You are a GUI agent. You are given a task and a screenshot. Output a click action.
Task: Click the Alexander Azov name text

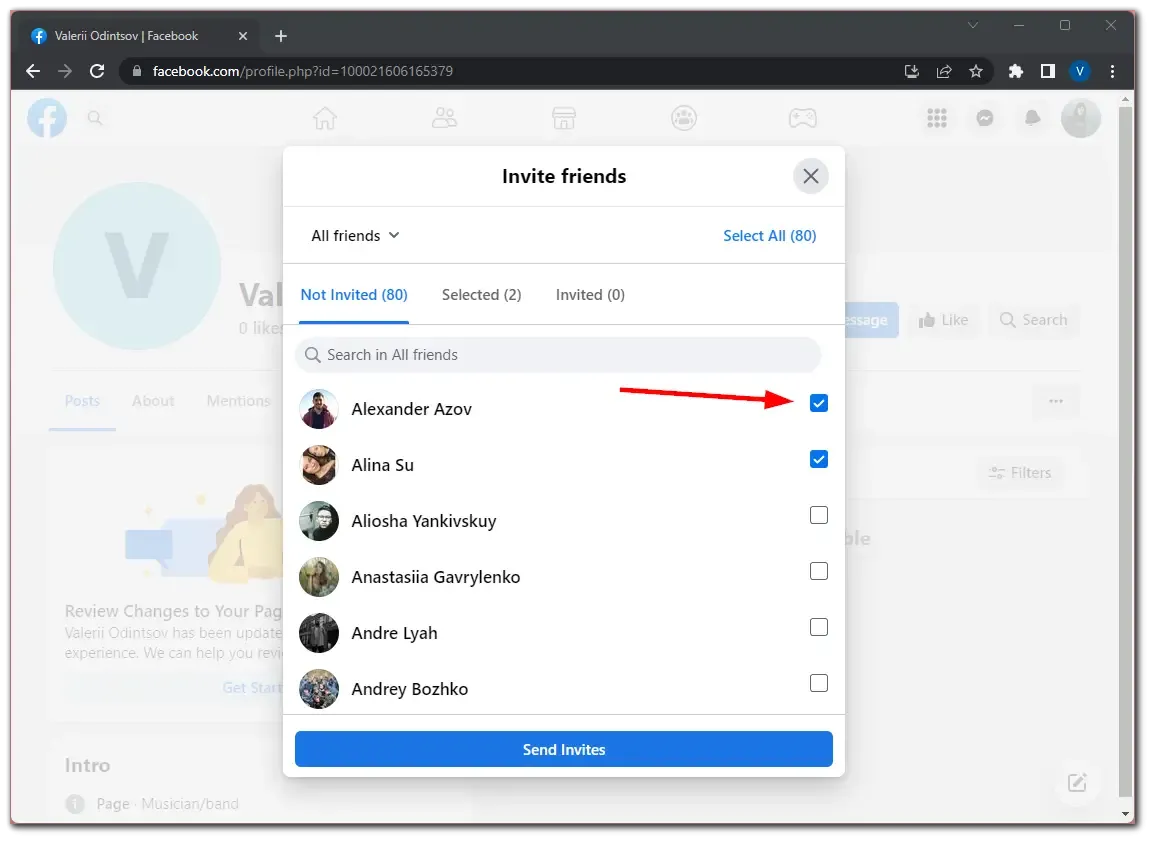click(x=411, y=410)
